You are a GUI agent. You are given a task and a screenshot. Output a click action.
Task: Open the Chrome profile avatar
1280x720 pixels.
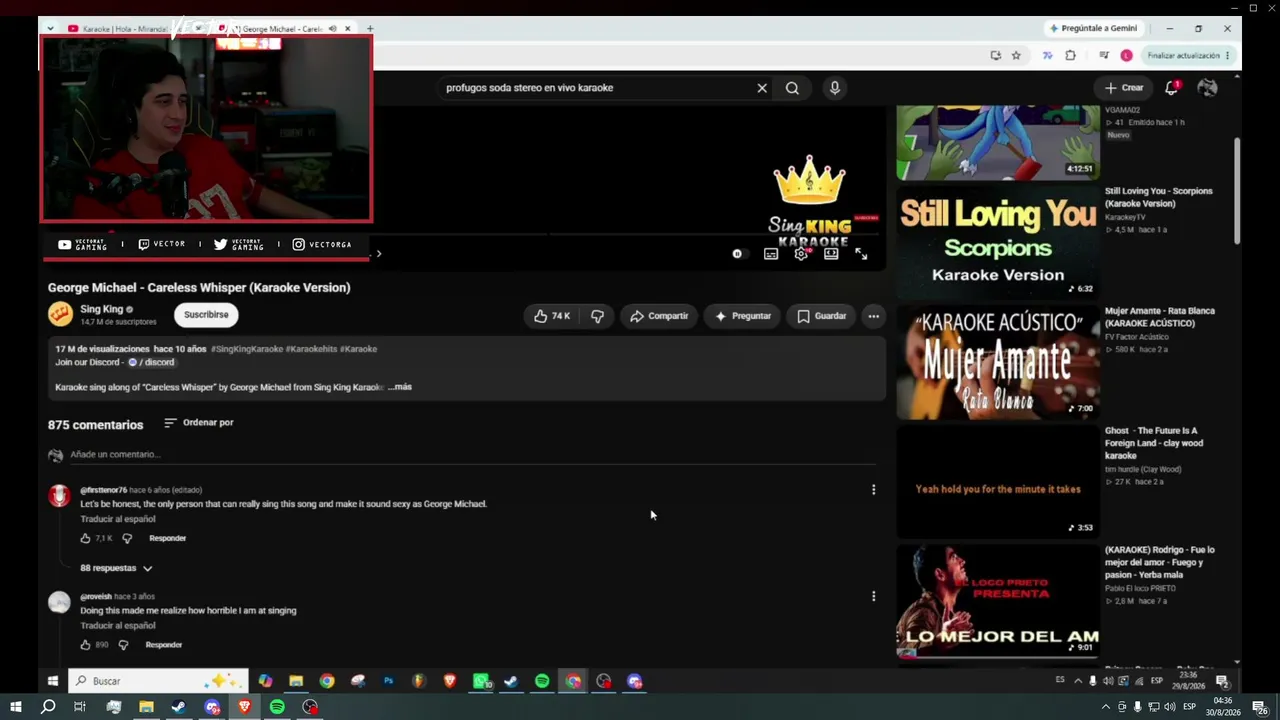(x=1126, y=56)
